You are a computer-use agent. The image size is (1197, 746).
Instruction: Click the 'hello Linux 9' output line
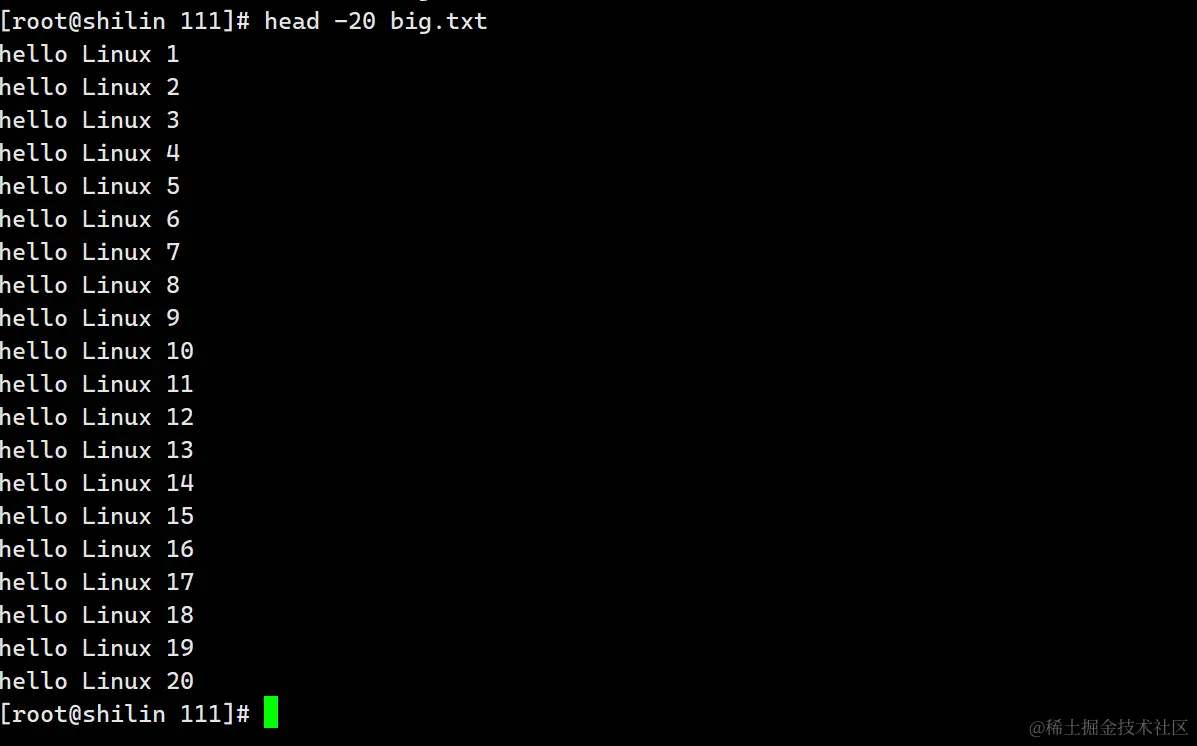[x=89, y=318]
